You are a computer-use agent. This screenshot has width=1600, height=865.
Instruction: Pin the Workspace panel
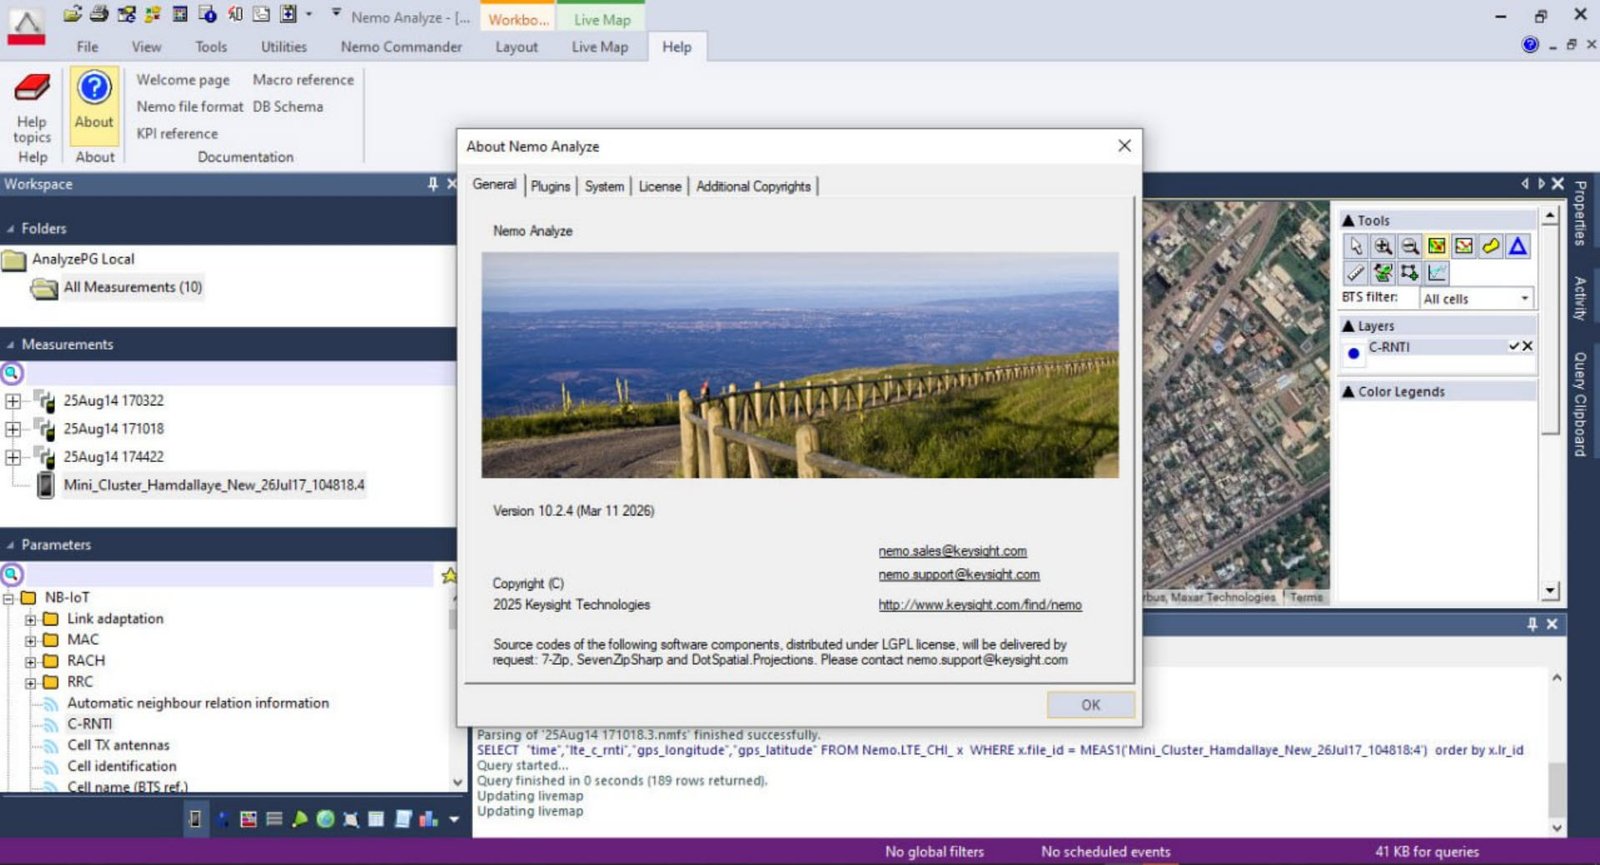pyautogui.click(x=433, y=184)
